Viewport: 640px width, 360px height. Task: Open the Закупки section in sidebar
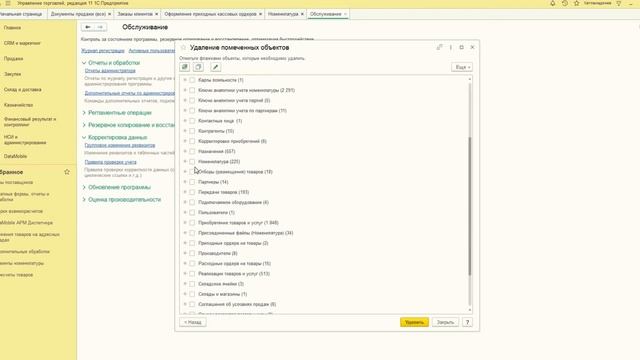12,74
